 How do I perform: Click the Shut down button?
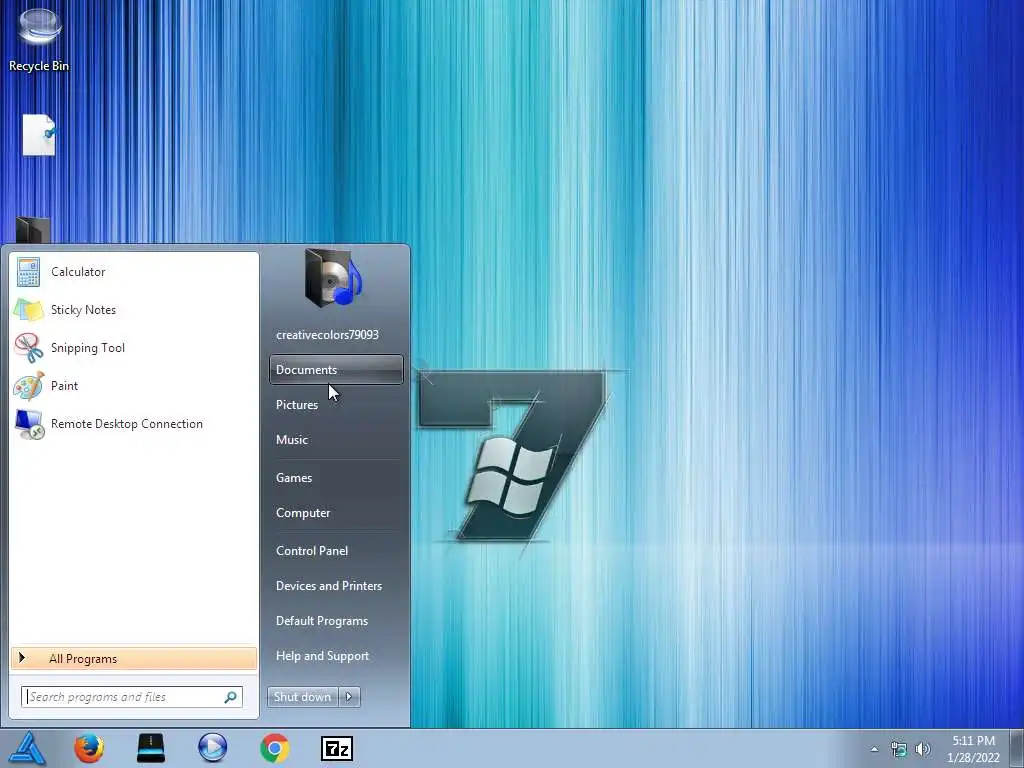click(x=302, y=697)
